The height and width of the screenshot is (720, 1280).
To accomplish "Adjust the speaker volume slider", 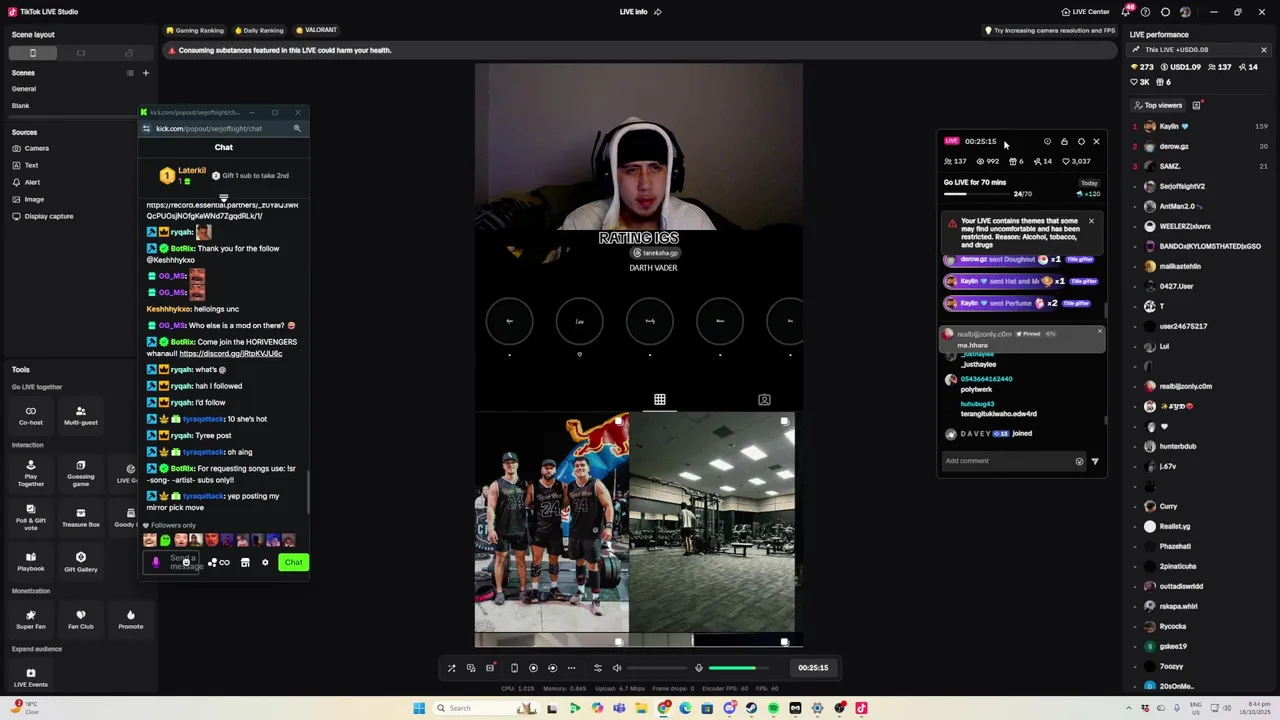I will 657,668.
